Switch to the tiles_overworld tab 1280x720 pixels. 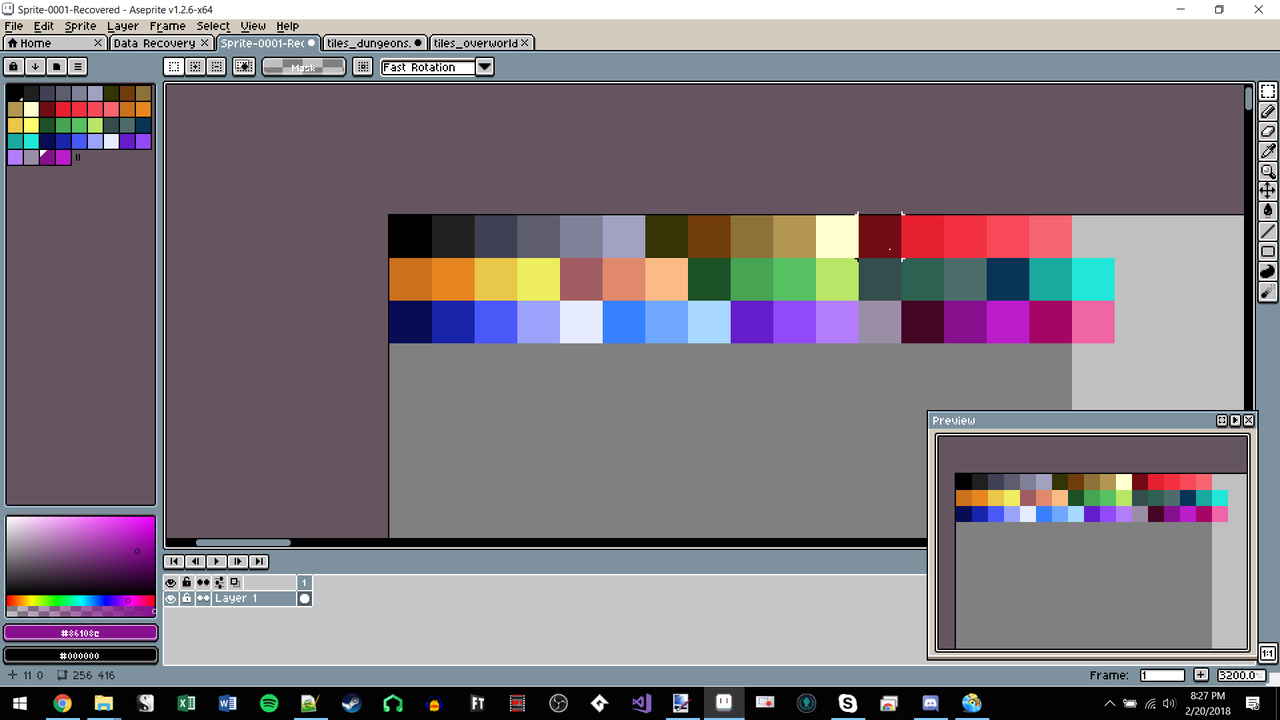coord(481,43)
